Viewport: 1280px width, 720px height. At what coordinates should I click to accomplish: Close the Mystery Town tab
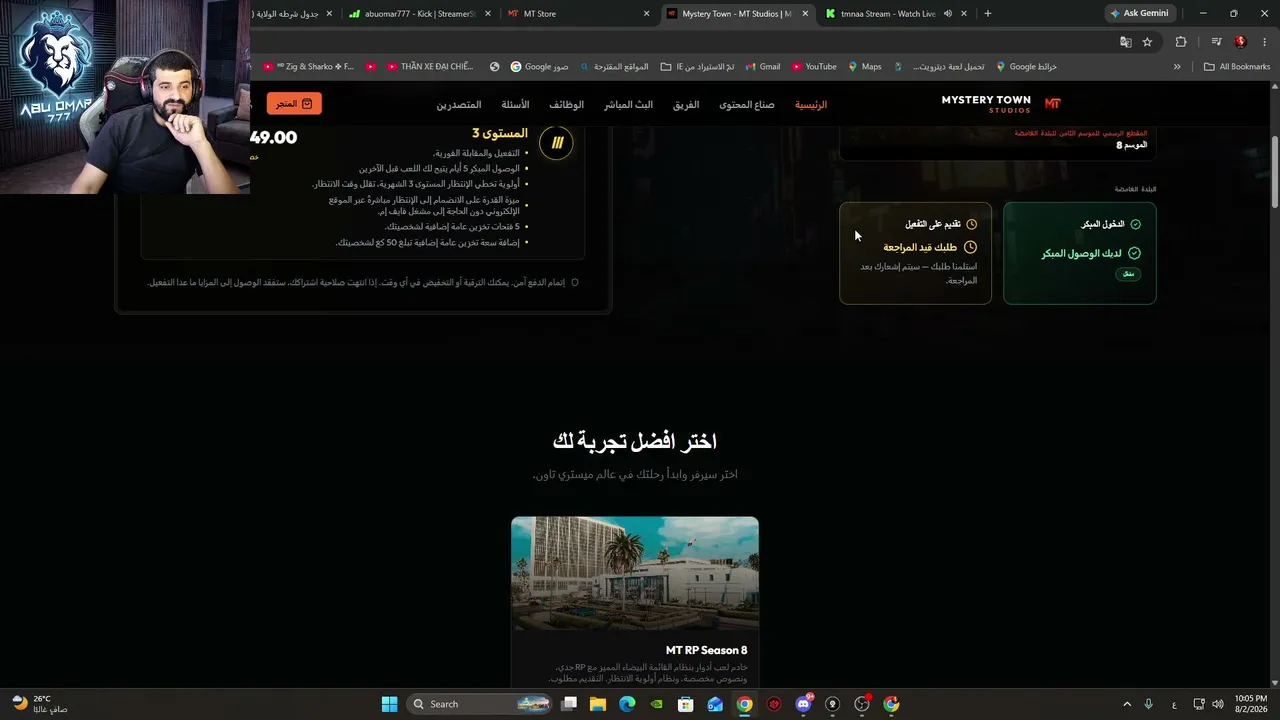[x=804, y=14]
